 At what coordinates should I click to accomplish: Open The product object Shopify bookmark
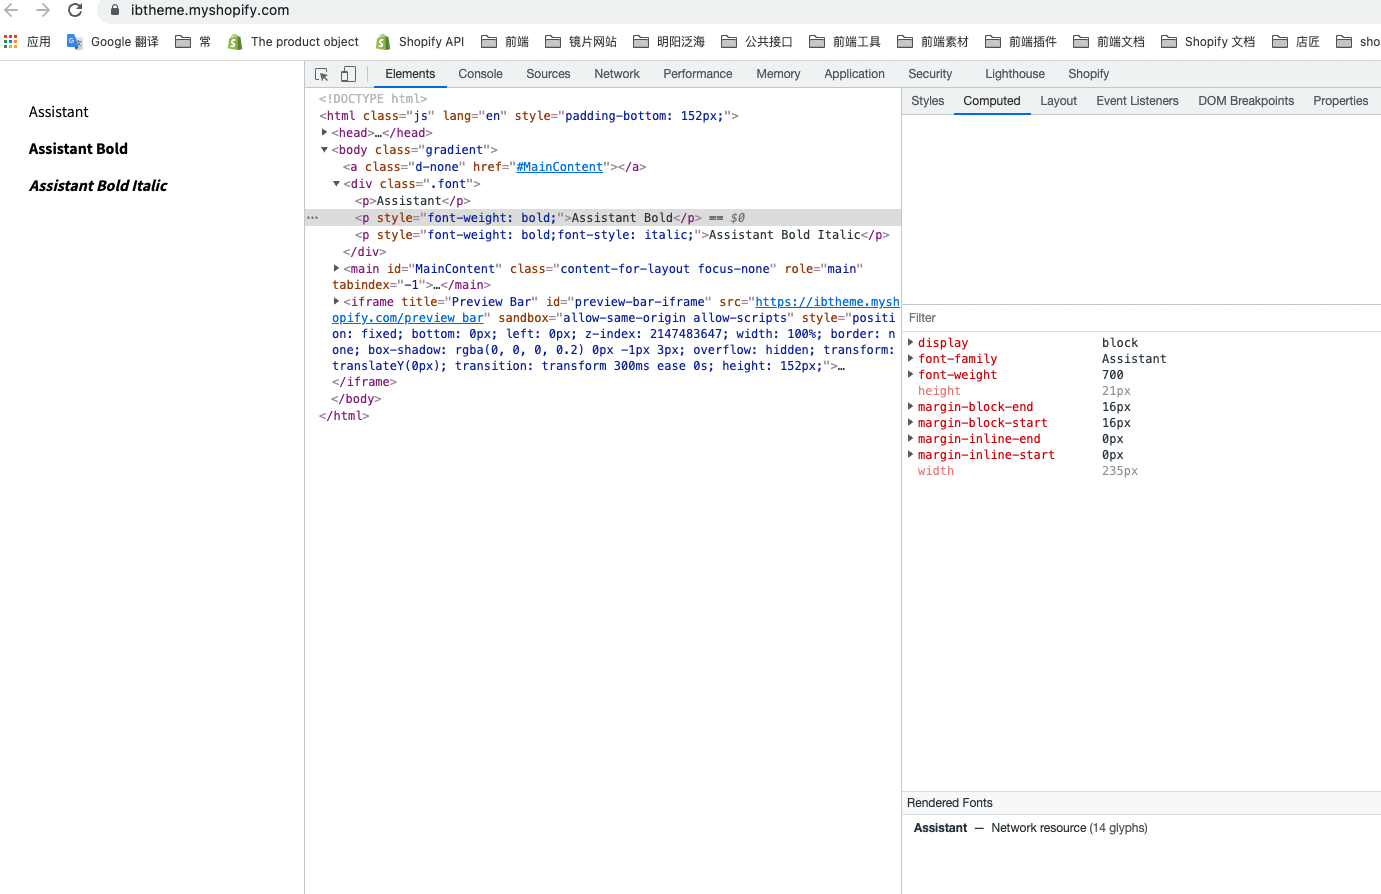pos(293,42)
